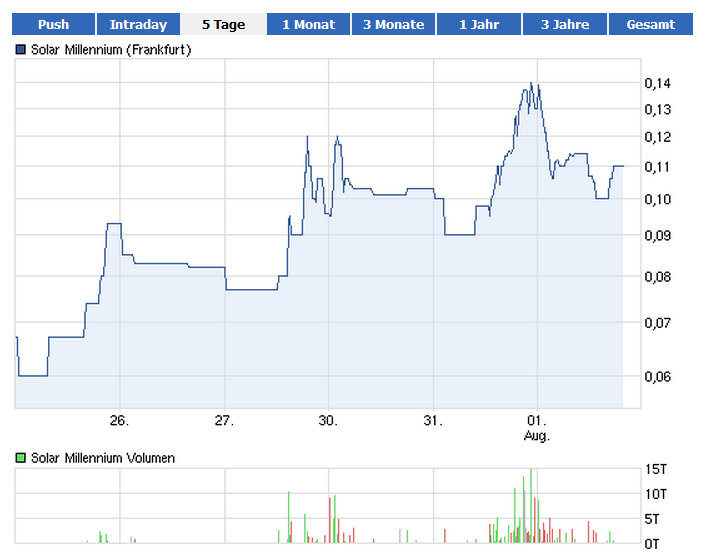Click the 15T volume axis label
The width and height of the screenshot is (708, 555).
[654, 470]
